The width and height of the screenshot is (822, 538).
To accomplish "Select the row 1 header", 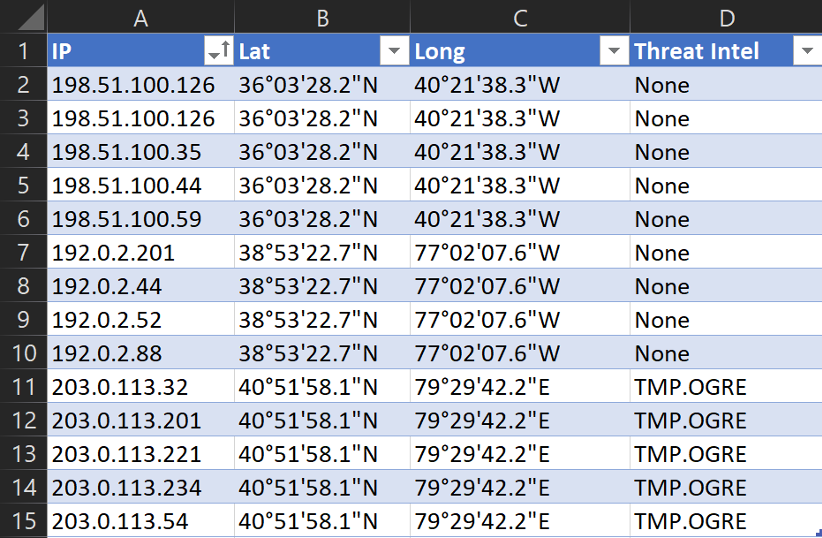I will 23,51.
